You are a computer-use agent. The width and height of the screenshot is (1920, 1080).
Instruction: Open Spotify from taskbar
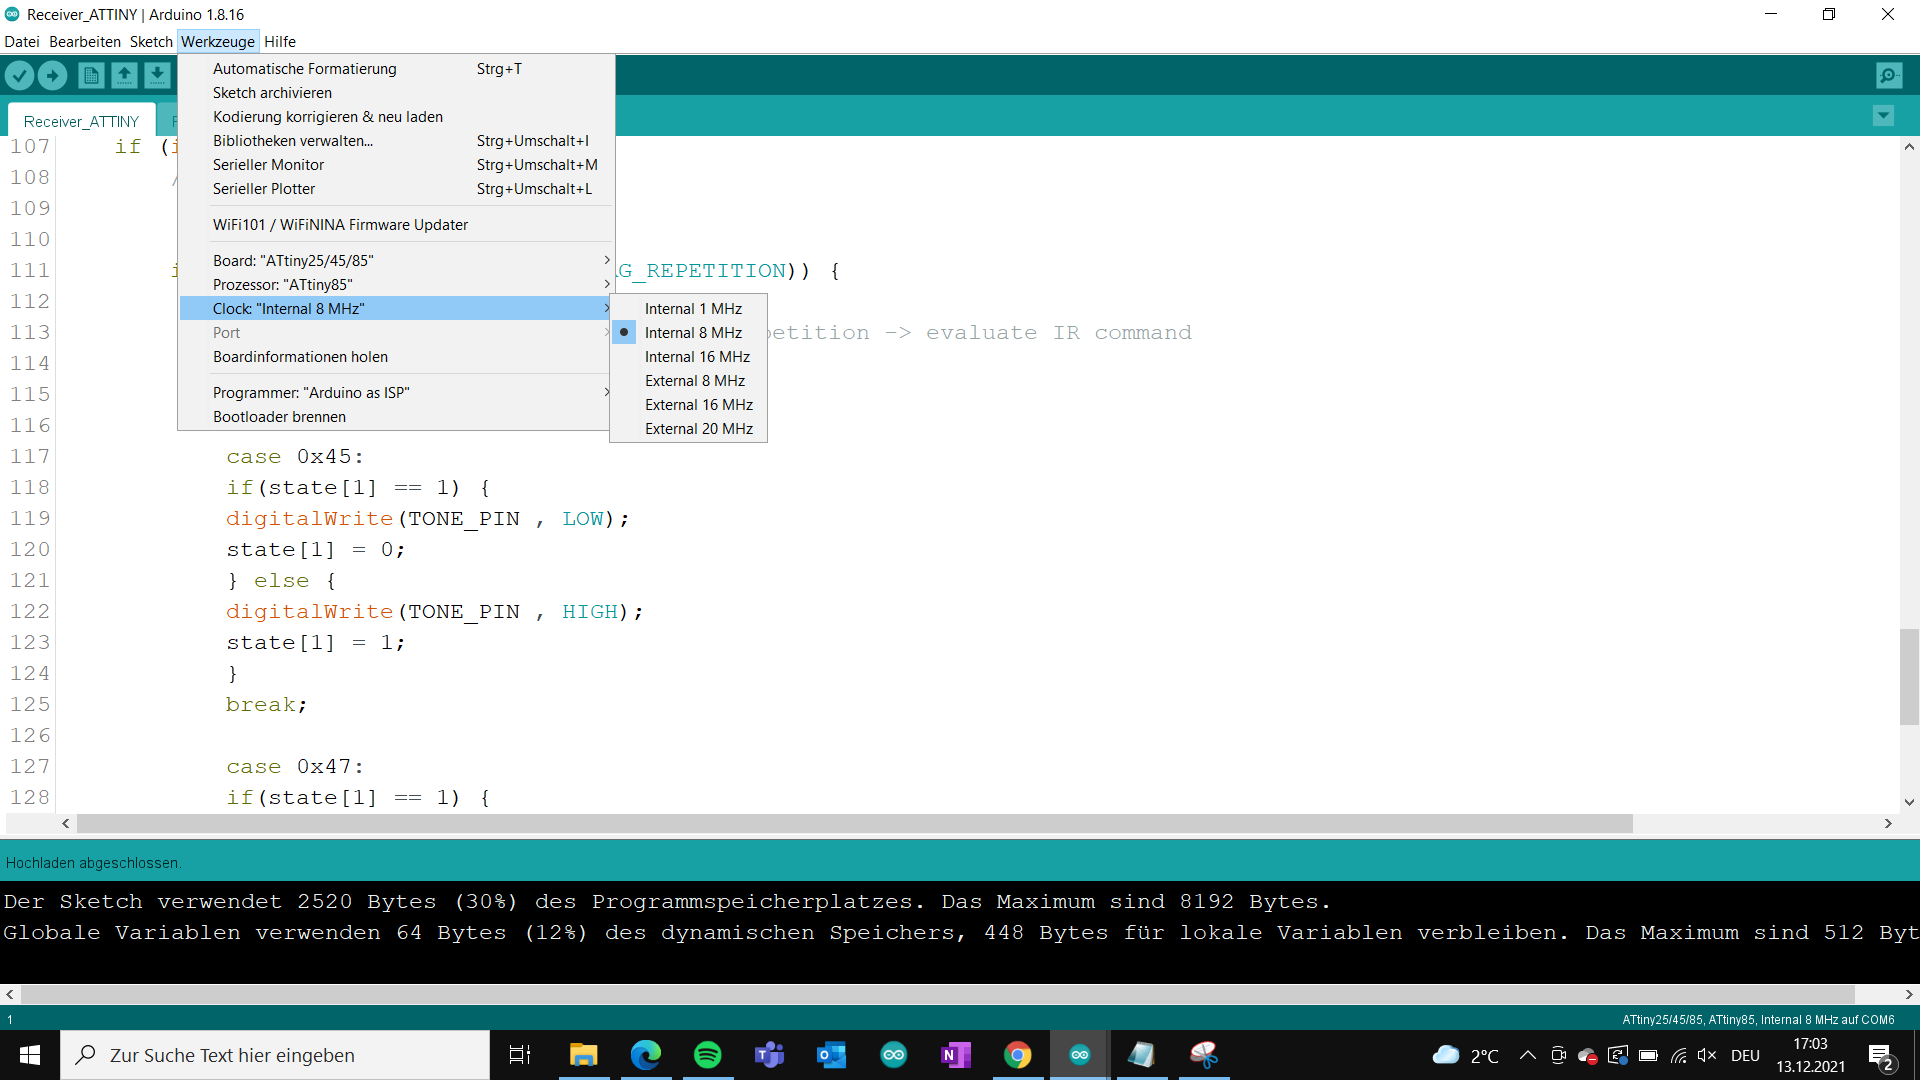[707, 1055]
